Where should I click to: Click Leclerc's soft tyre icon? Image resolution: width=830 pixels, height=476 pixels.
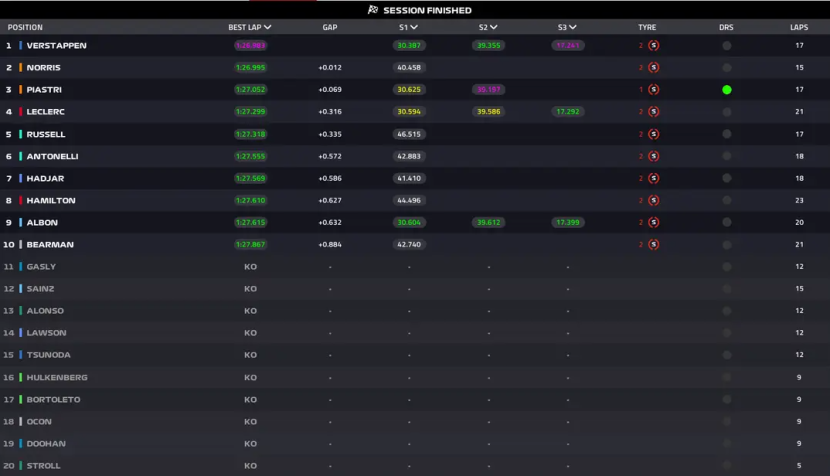coord(654,112)
